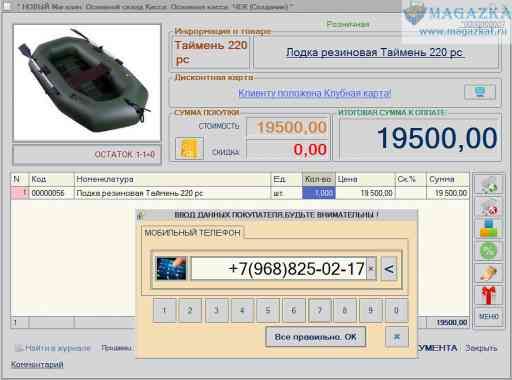Click the red gift ribbon icon
The height and width of the screenshot is (380, 512).
(489, 295)
